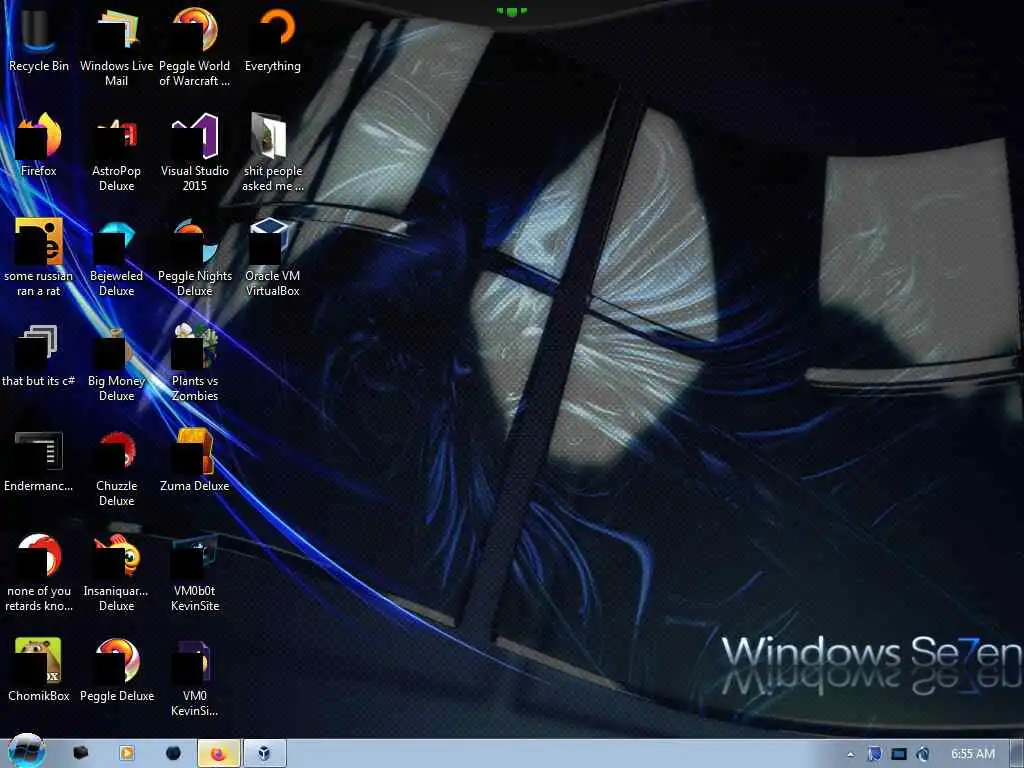Image resolution: width=1024 pixels, height=768 pixels.
Task: Switch to Firefox in the taskbar
Action: (x=219, y=754)
